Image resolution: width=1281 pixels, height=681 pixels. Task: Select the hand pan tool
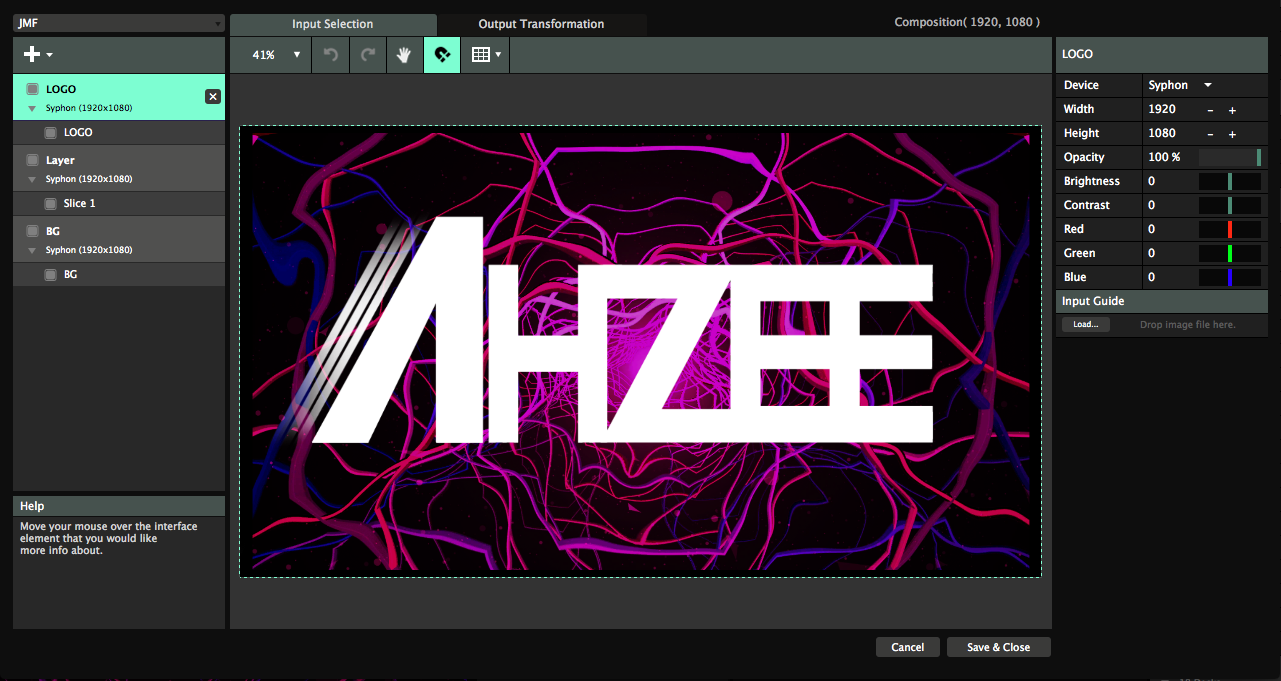[405, 55]
